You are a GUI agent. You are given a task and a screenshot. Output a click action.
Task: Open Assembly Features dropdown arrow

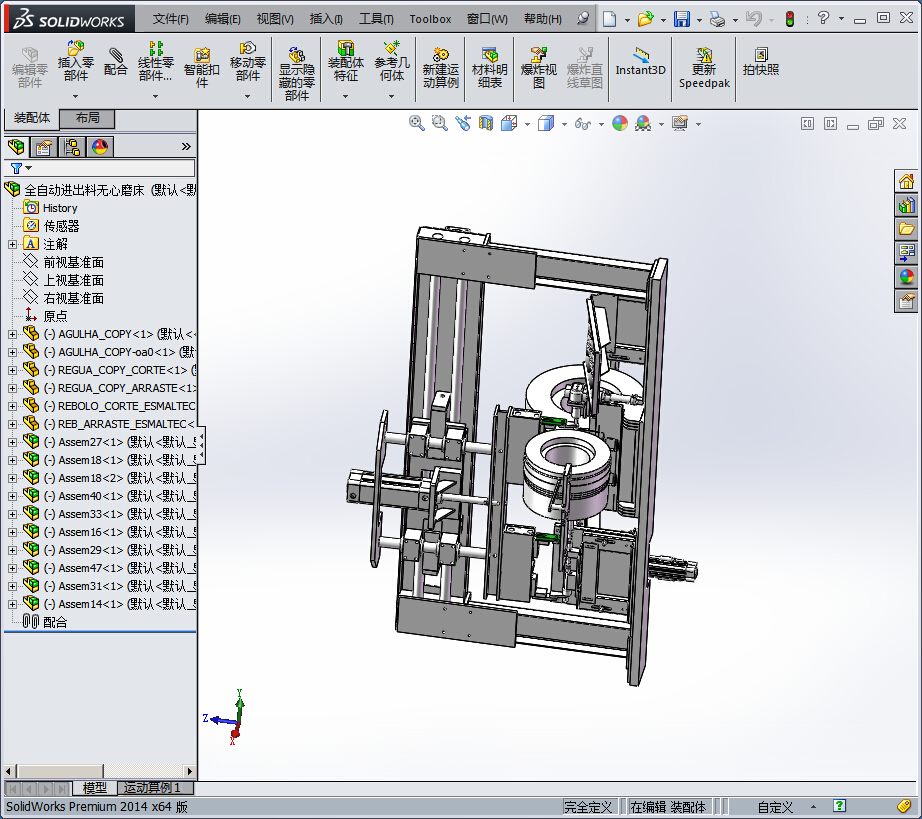[346, 96]
